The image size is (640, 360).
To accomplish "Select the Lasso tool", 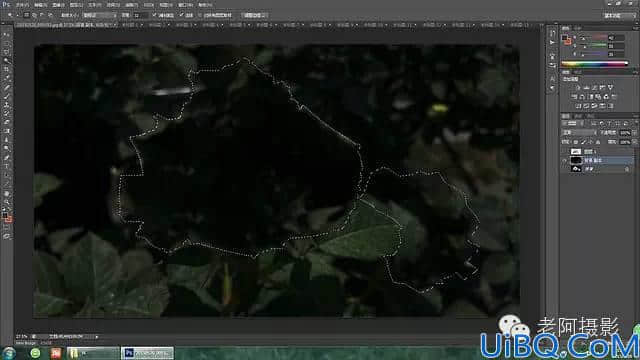I will pos(6,52).
